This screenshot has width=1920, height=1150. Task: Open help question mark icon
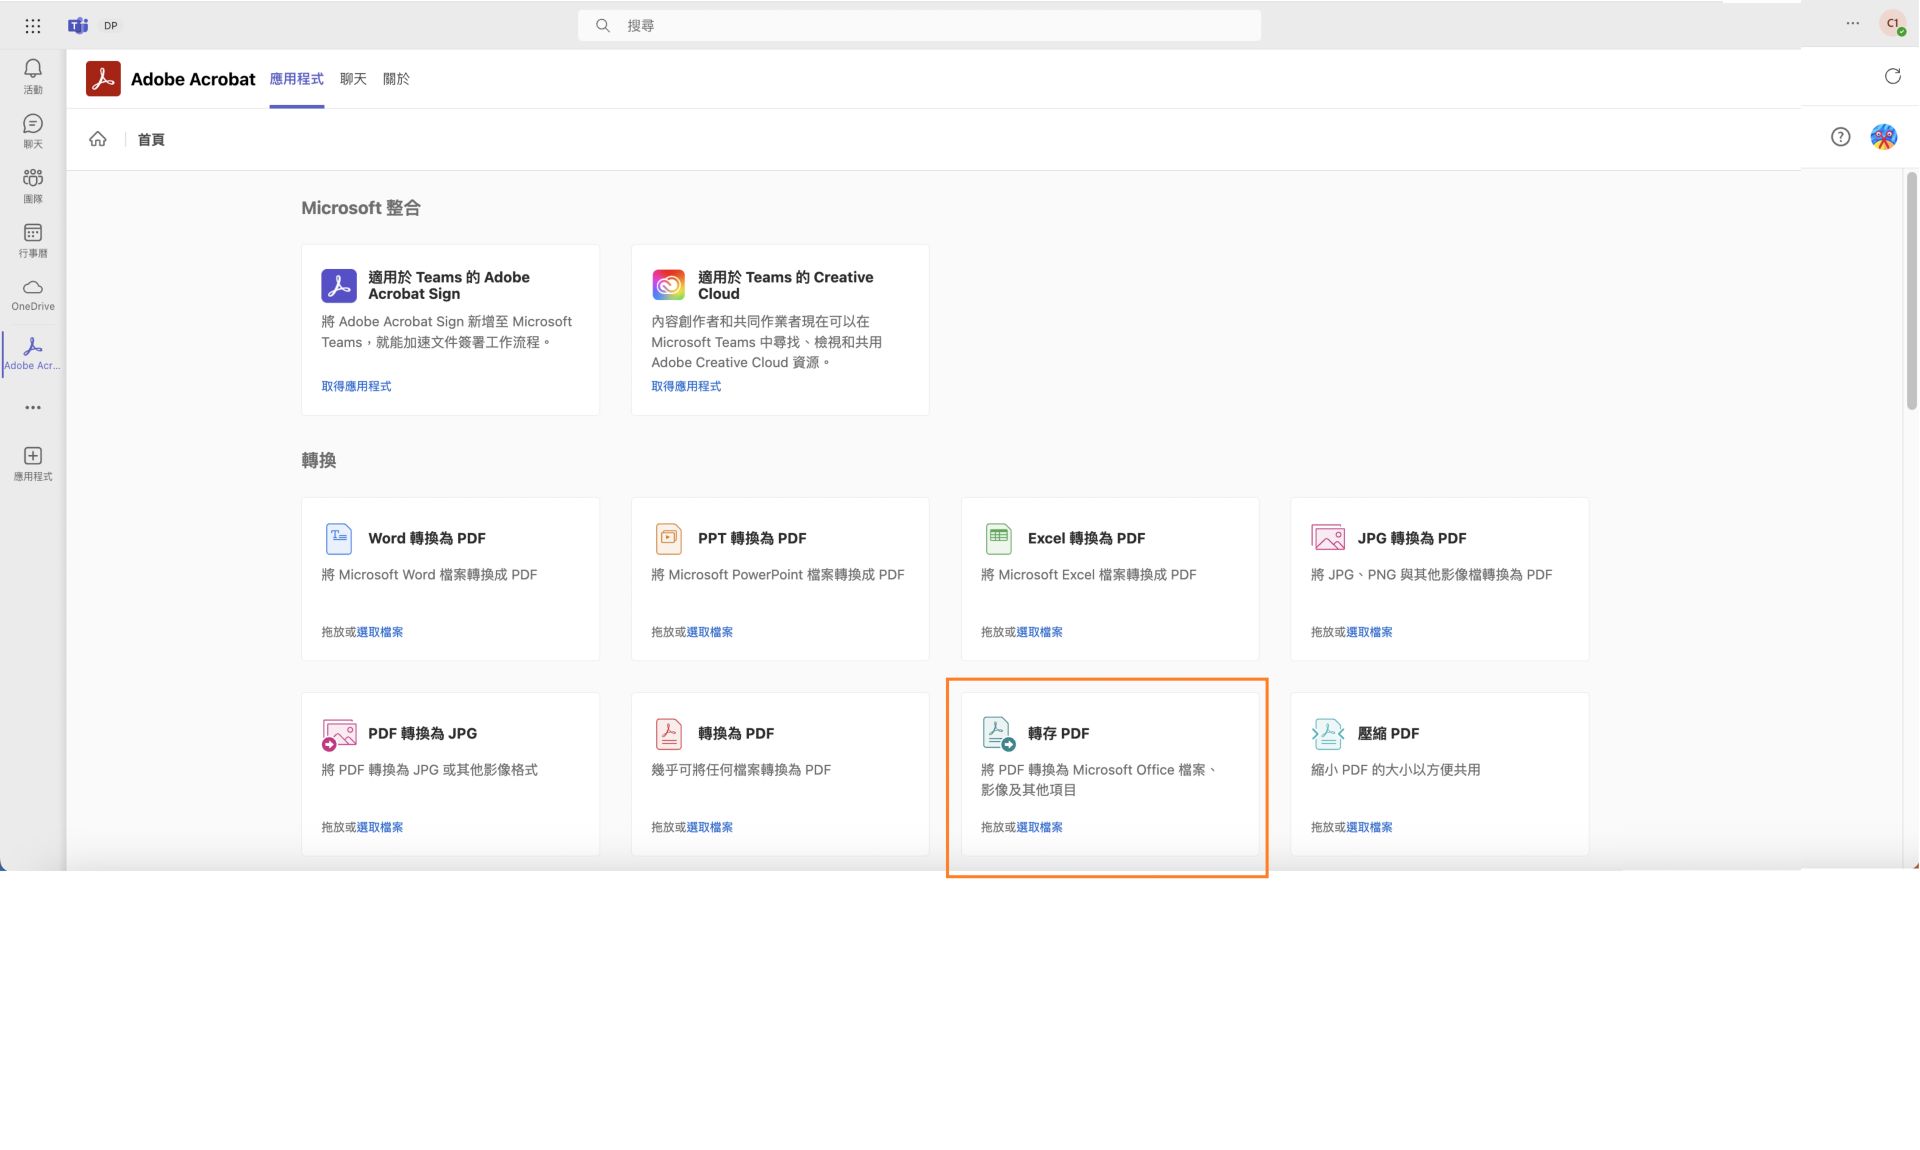pos(1840,137)
